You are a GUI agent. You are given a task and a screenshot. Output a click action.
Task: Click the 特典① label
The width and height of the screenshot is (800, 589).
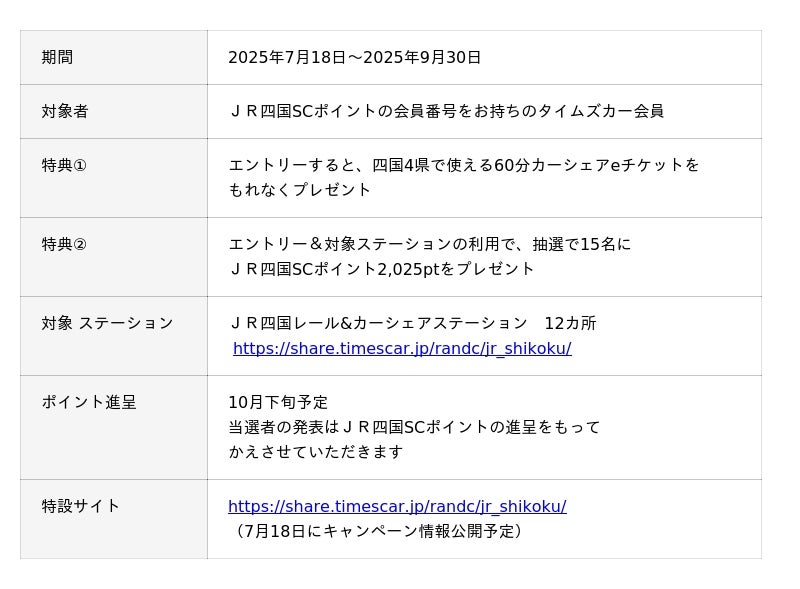point(64,166)
